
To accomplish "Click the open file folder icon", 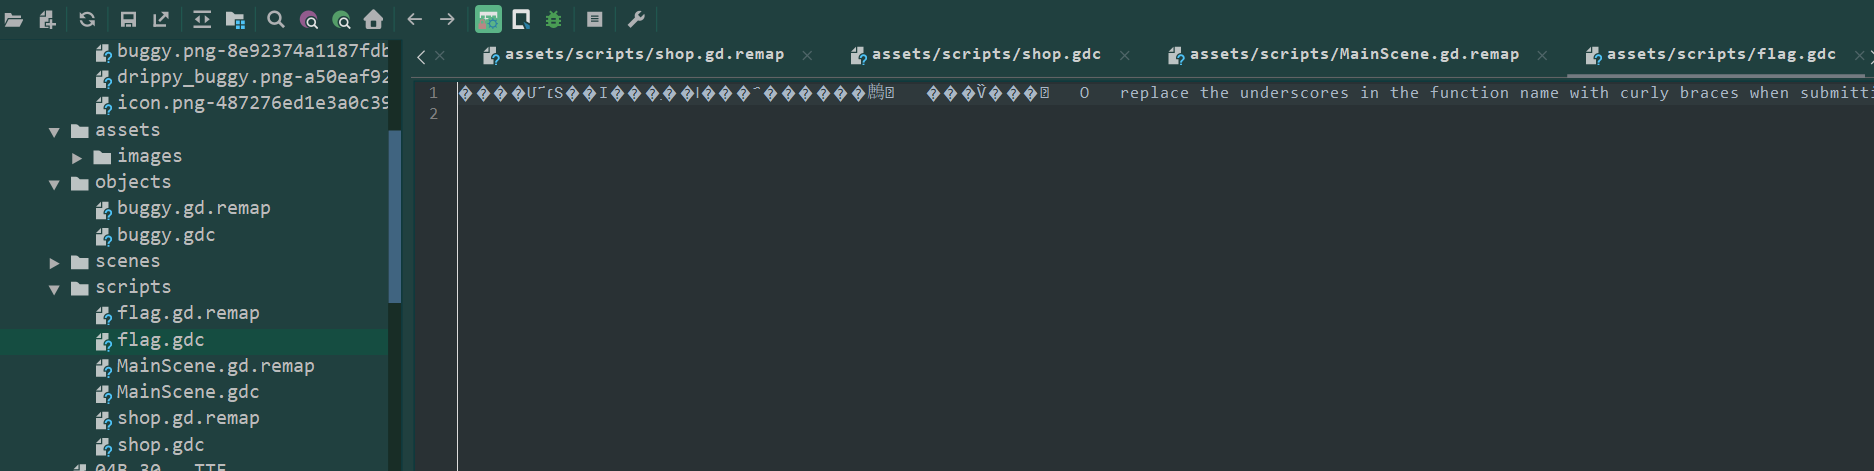I will pyautogui.click(x=14, y=19).
